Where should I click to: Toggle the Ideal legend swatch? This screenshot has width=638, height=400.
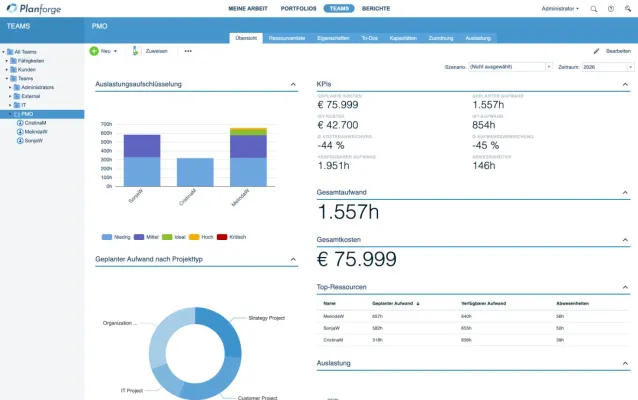tap(167, 237)
